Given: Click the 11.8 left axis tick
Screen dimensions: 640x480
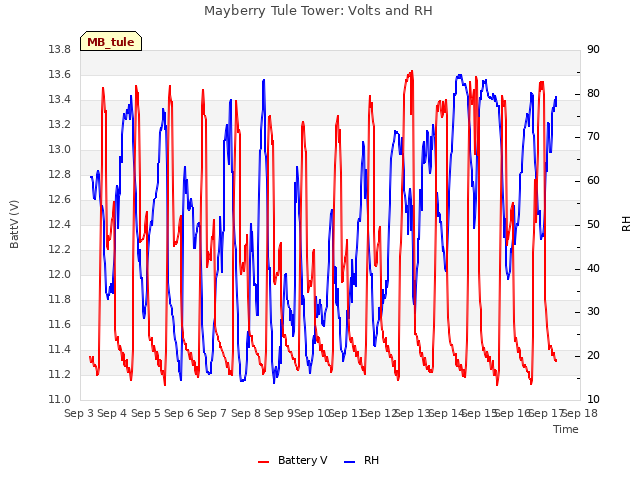Looking at the screenshot, I should tap(60, 300).
